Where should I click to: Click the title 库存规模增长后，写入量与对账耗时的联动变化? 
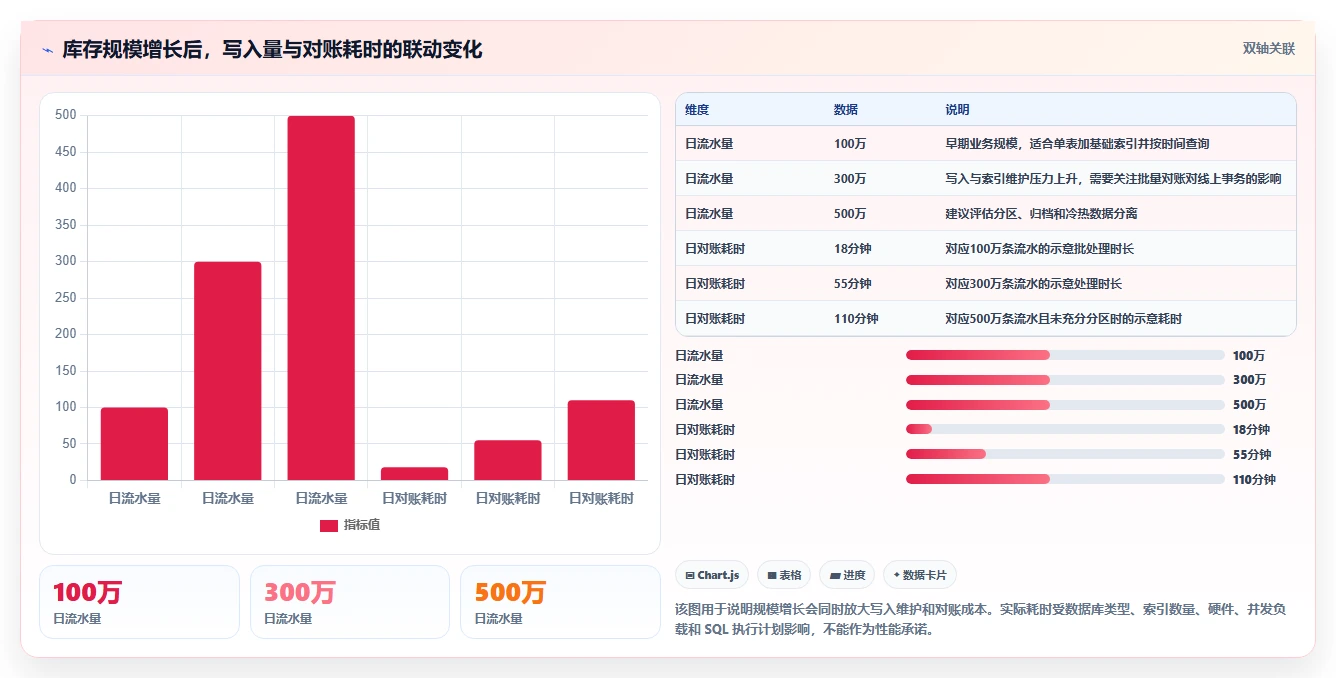pos(272,50)
